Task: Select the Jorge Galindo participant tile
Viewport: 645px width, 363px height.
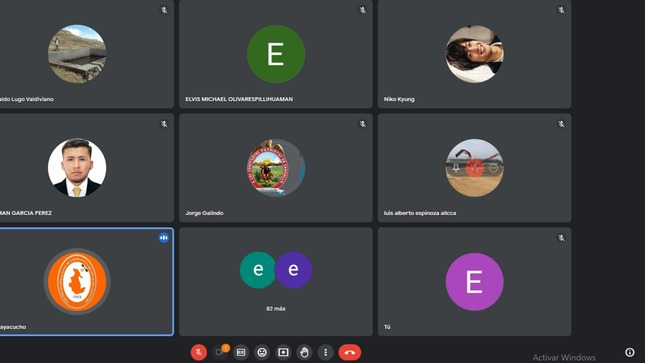Action: point(276,168)
